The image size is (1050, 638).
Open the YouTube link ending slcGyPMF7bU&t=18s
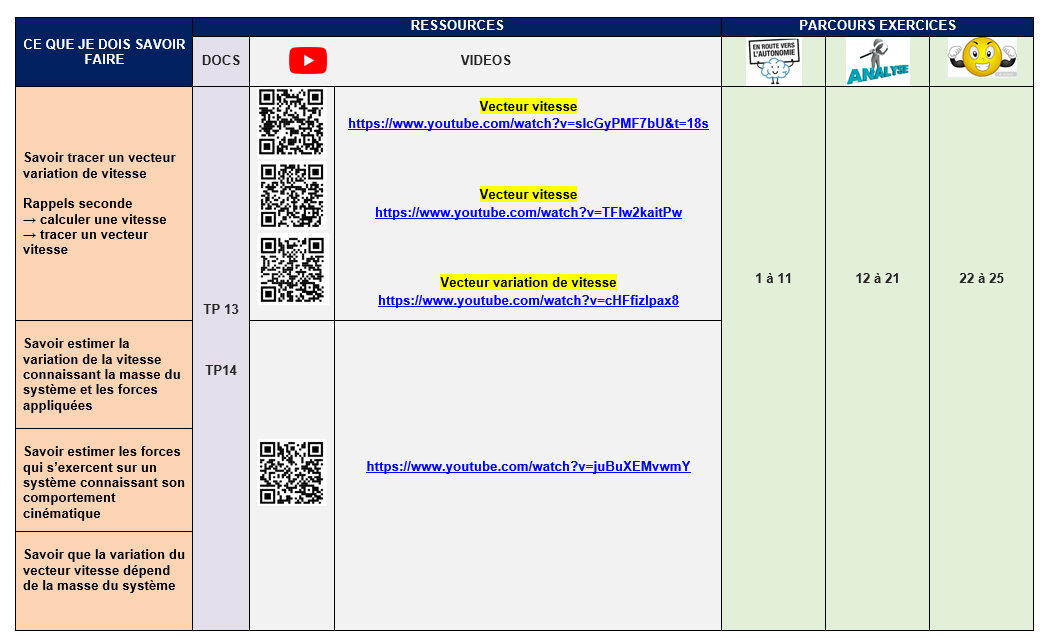click(x=528, y=124)
